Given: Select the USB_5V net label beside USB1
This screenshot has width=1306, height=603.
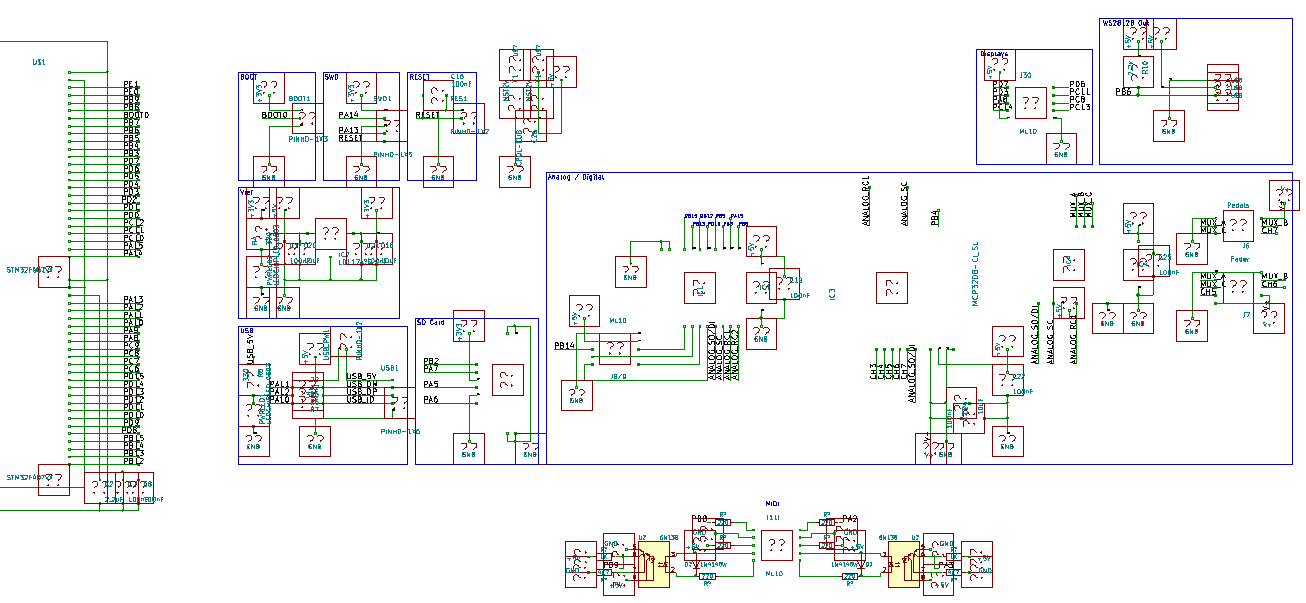Looking at the screenshot, I should [361, 377].
